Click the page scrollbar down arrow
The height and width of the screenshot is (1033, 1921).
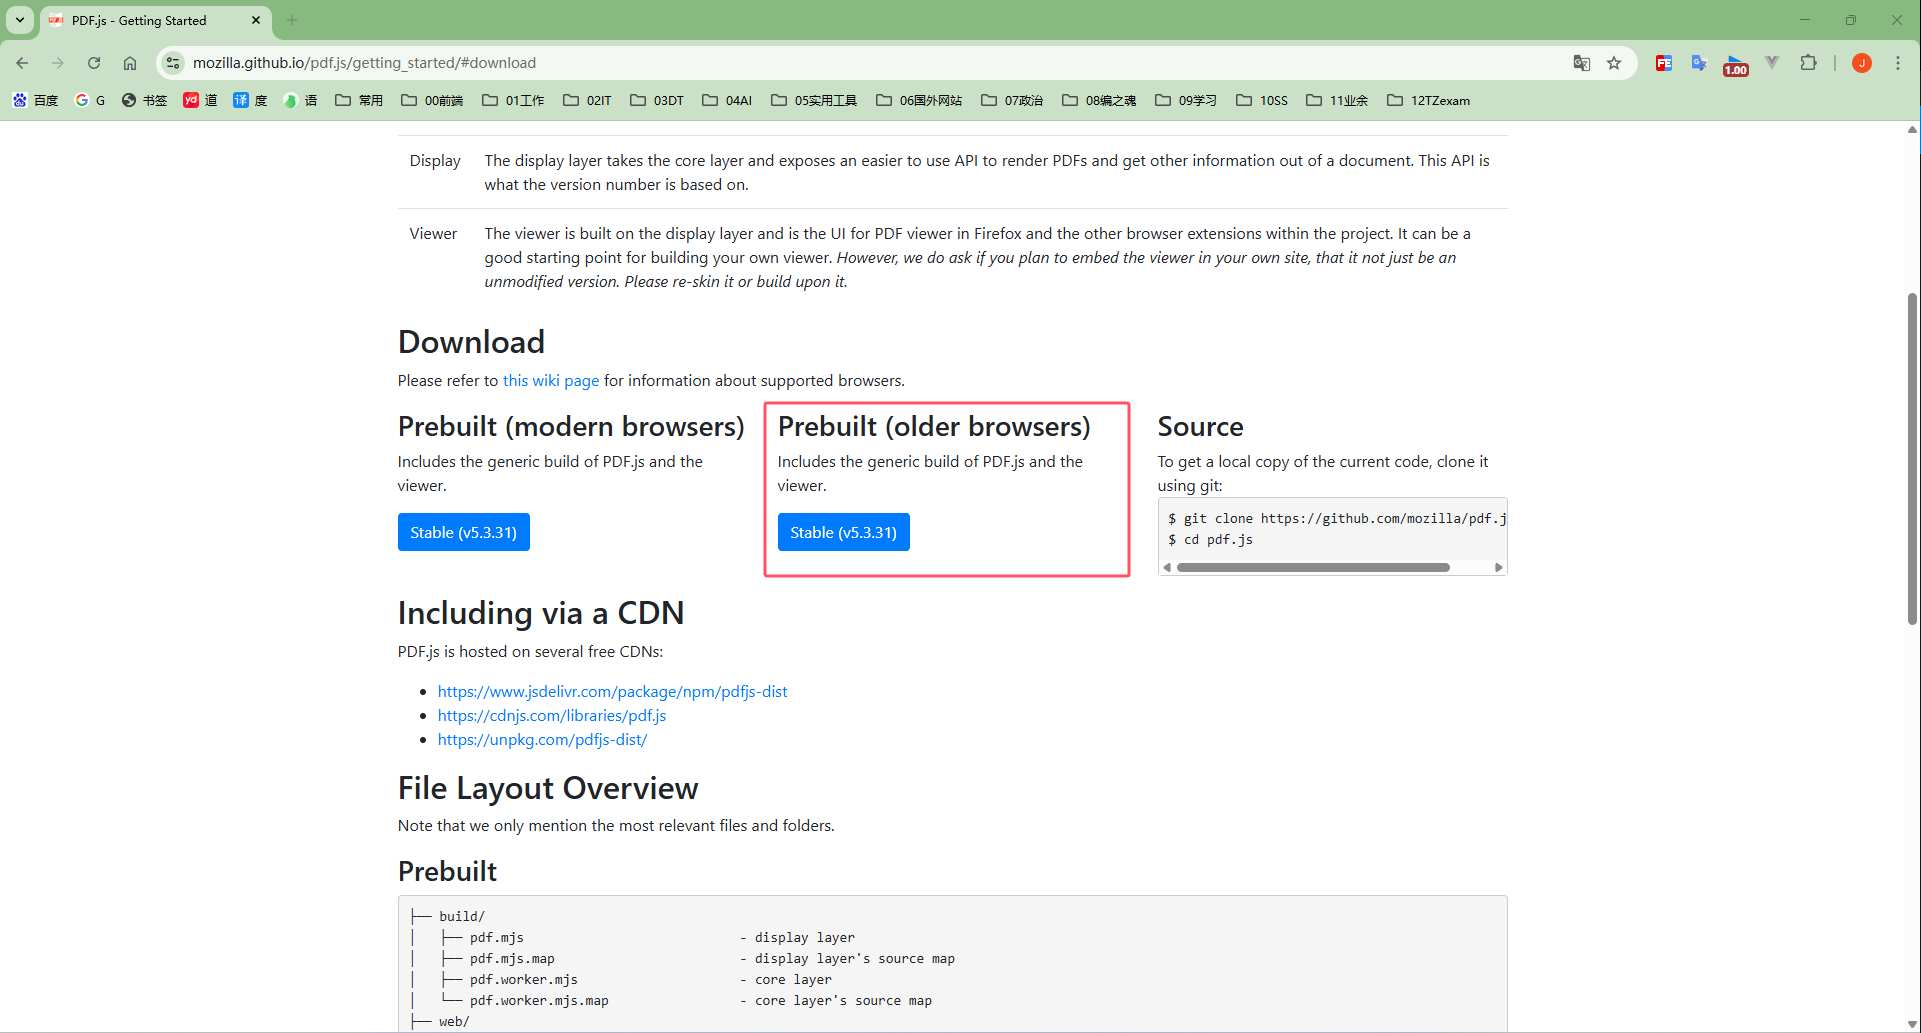(x=1912, y=1024)
